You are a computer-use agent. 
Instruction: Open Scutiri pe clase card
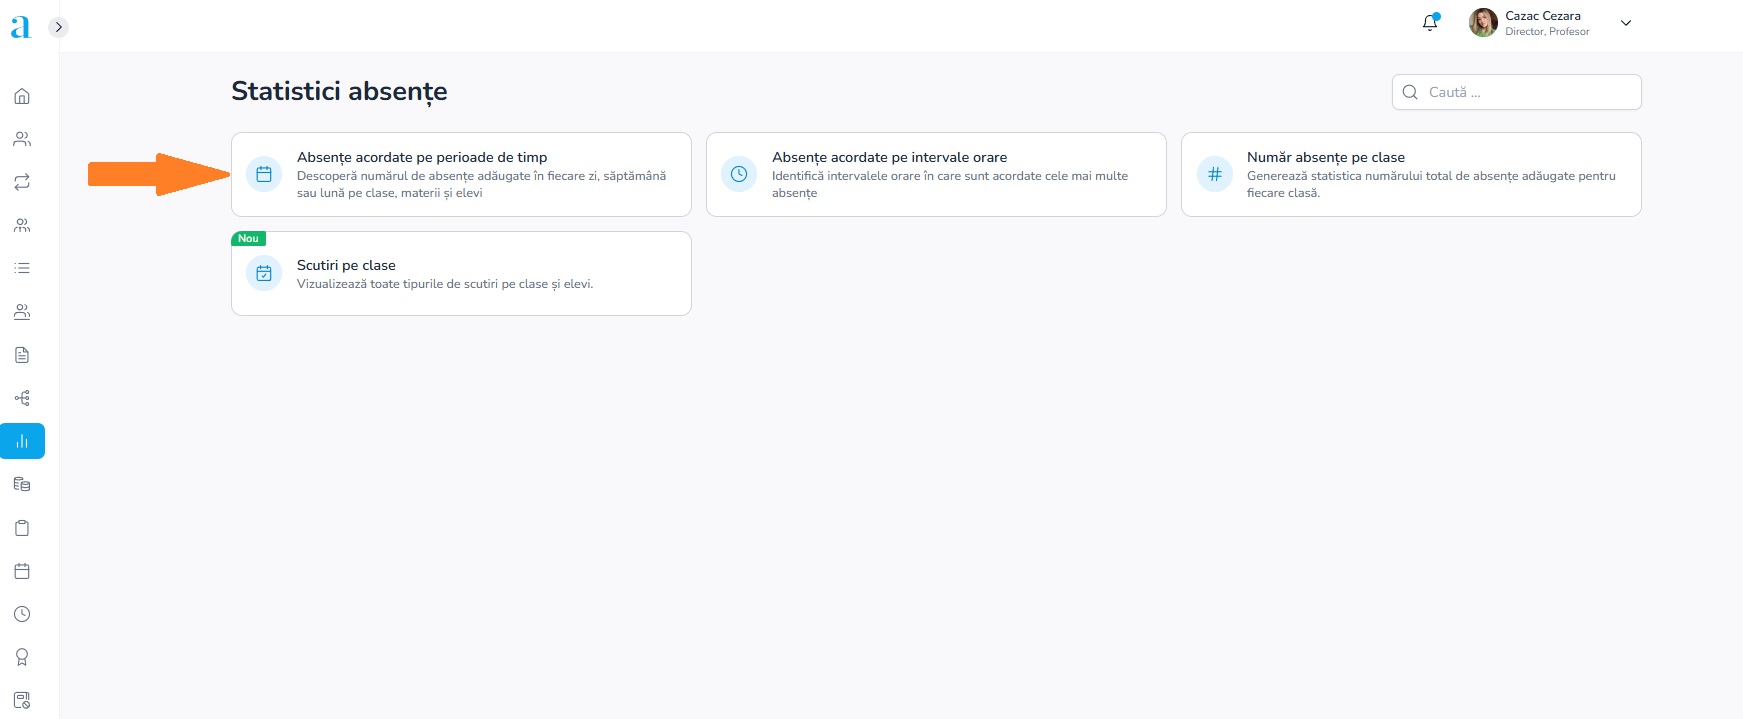[x=461, y=274]
